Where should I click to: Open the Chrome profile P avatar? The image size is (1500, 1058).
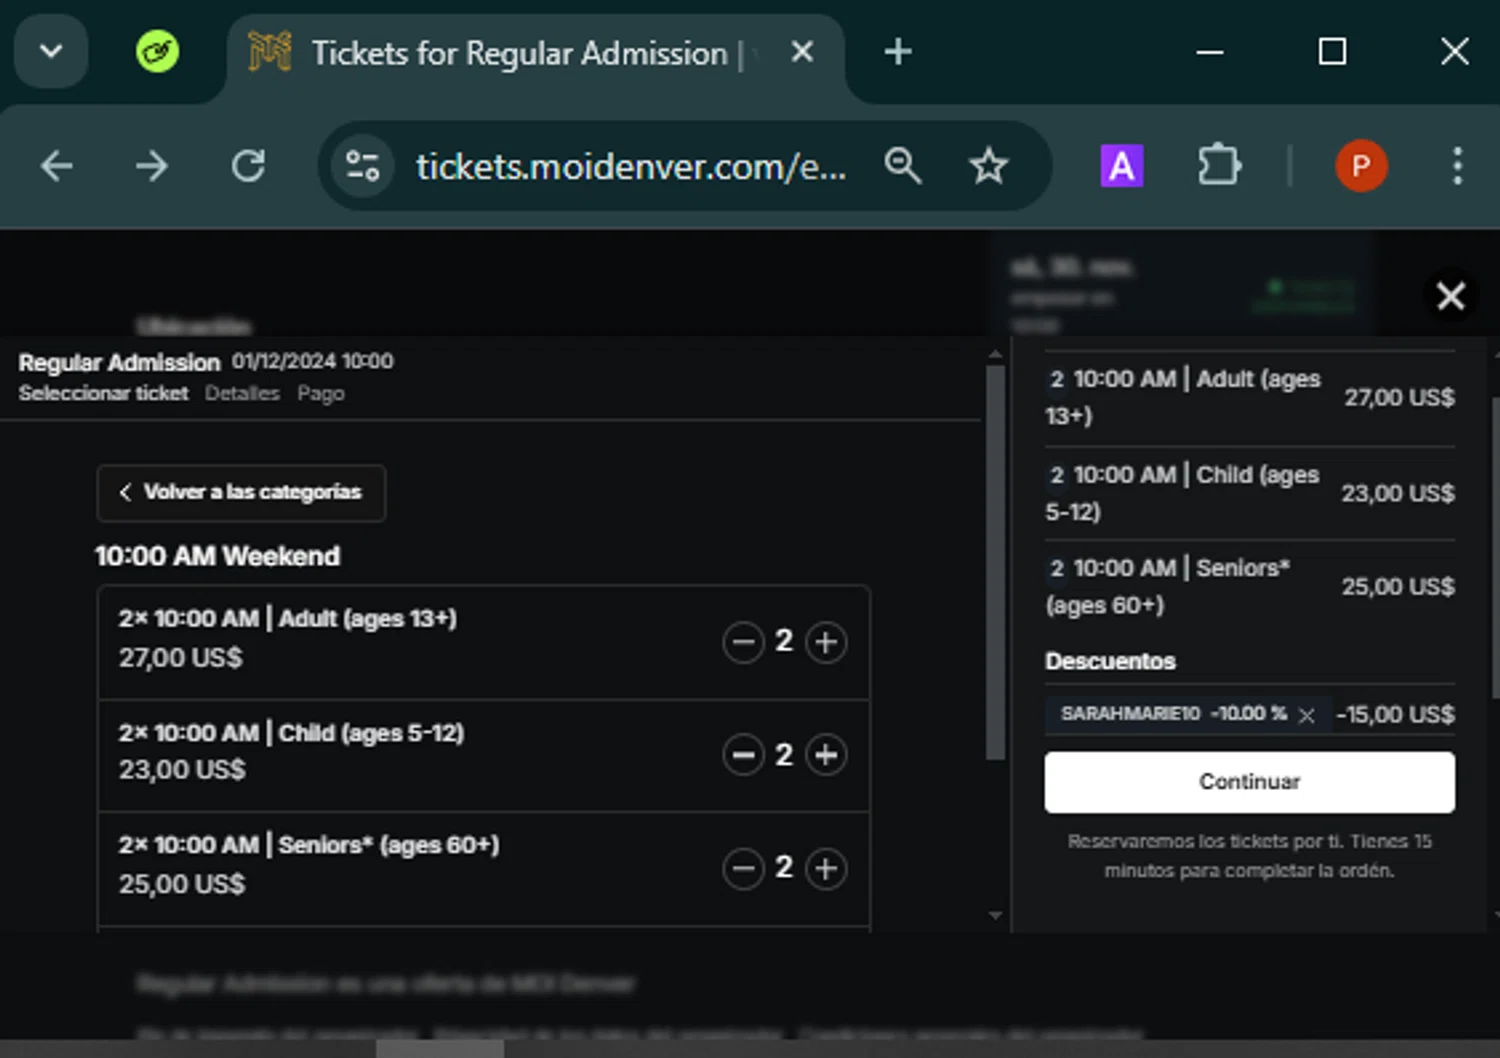pyautogui.click(x=1361, y=166)
